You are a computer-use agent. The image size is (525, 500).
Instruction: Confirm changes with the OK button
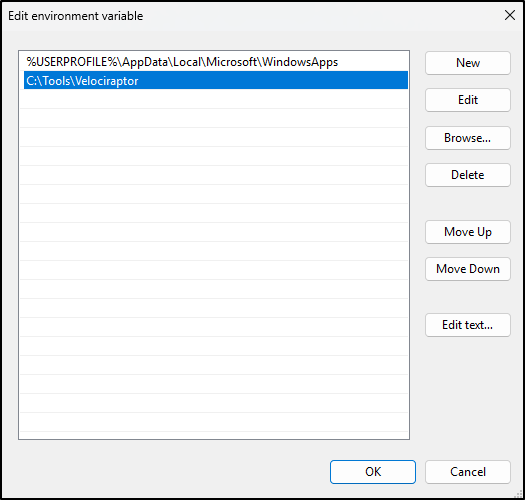[x=373, y=472]
